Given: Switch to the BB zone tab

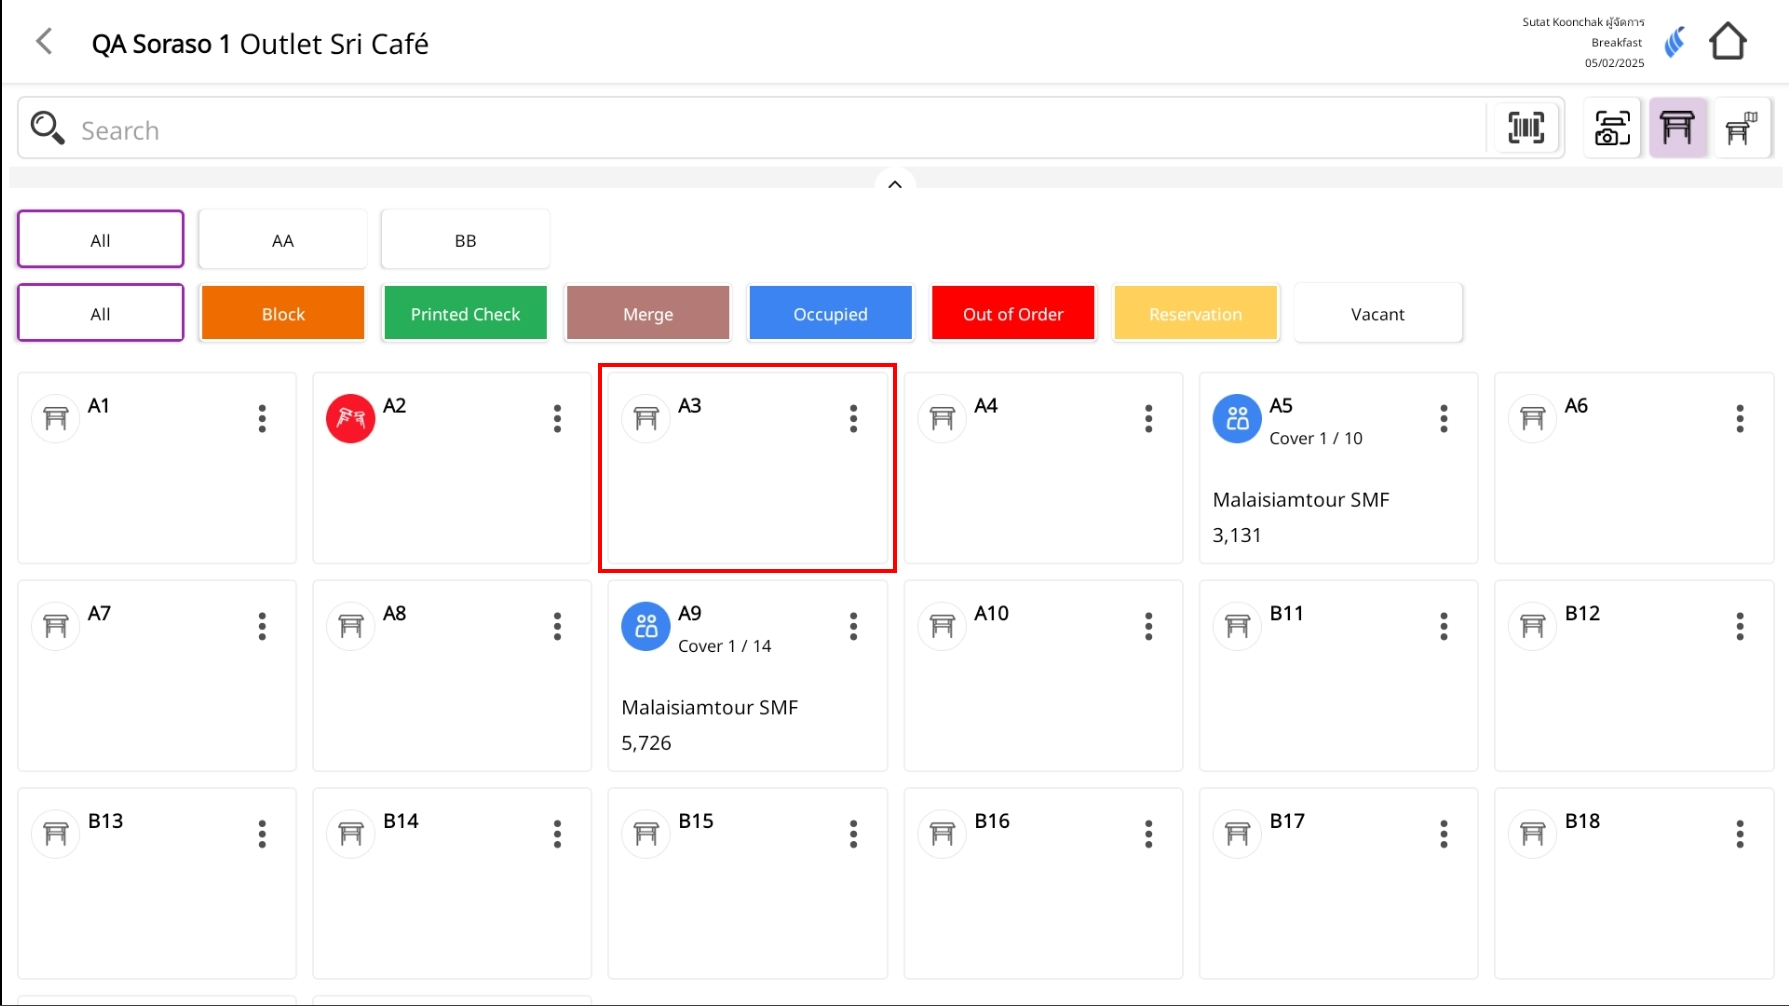Looking at the screenshot, I should tap(465, 240).
